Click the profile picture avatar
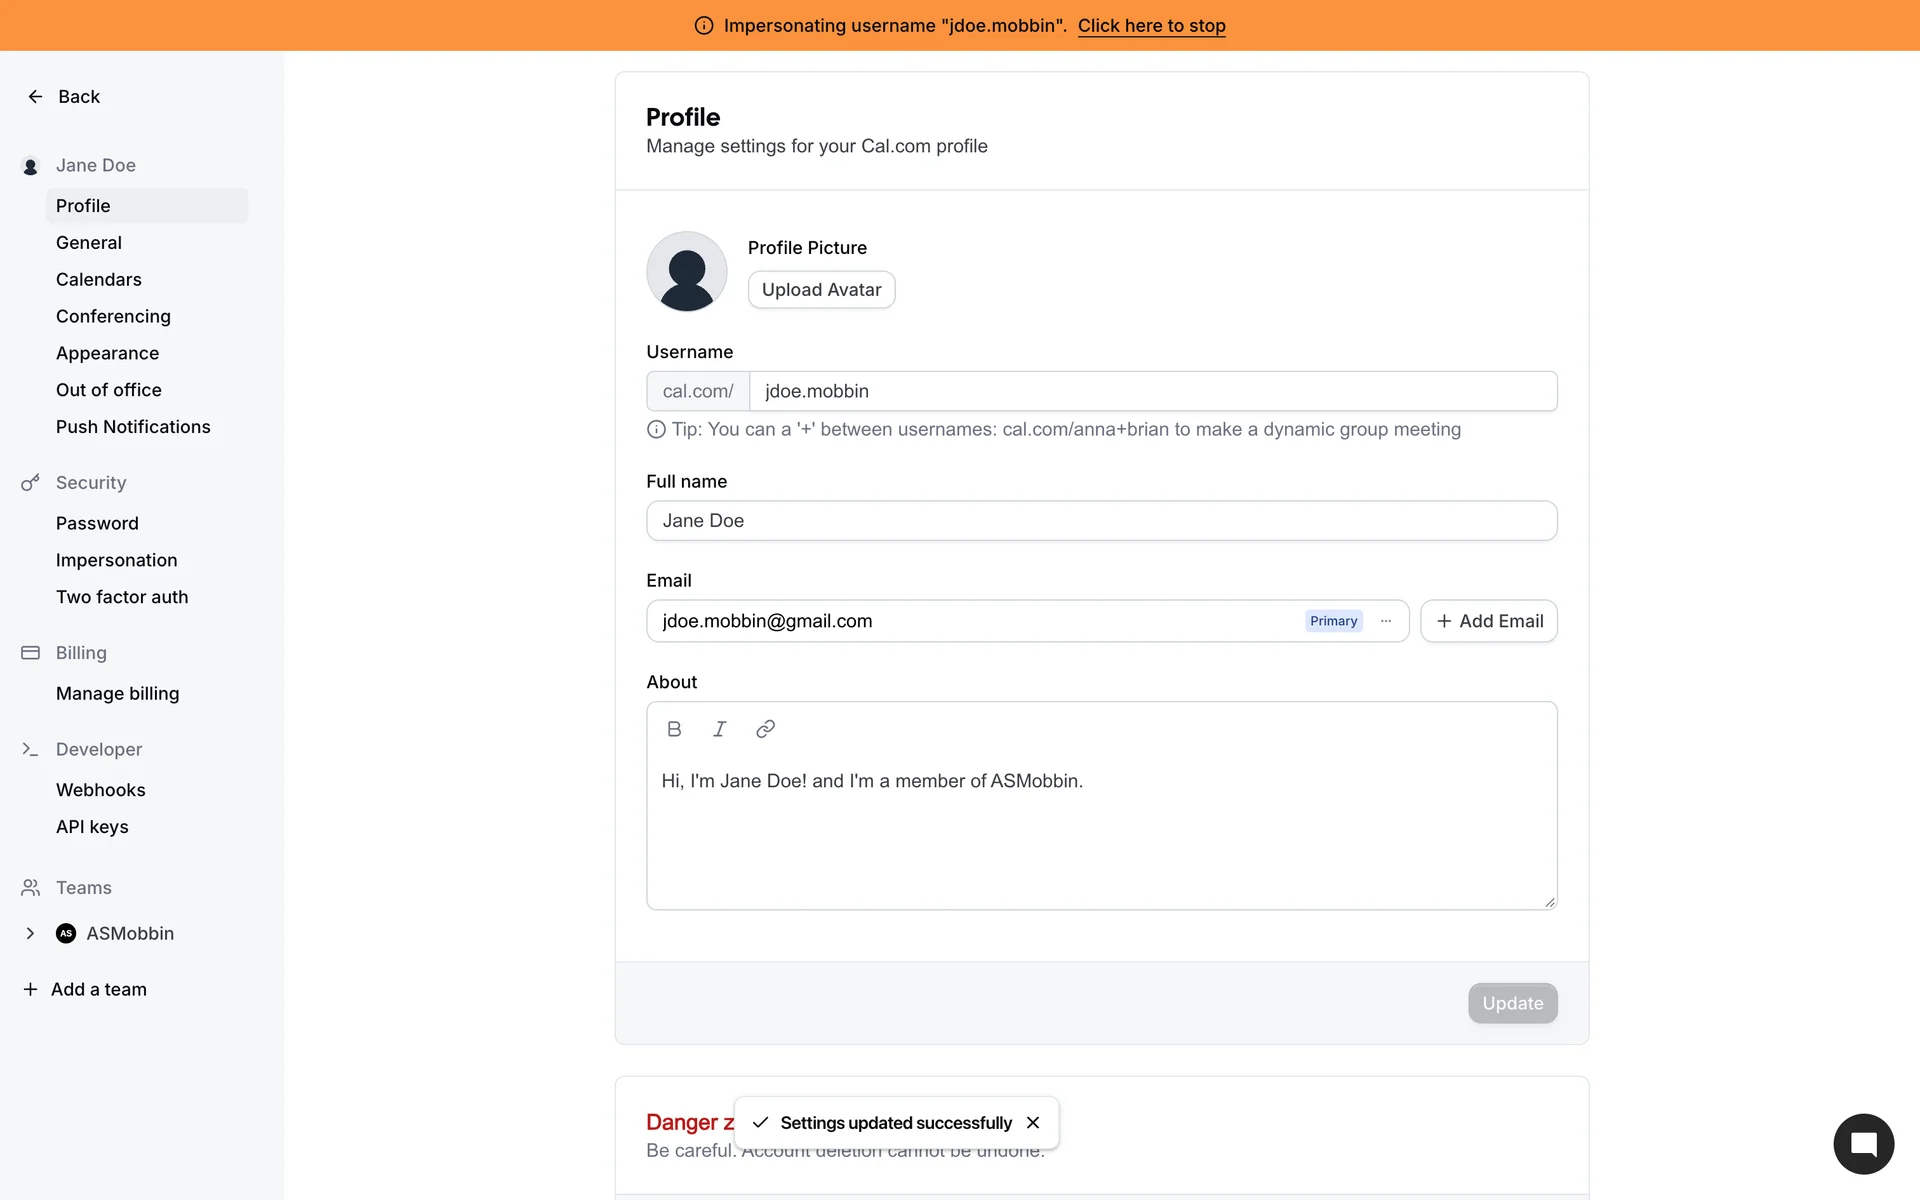Image resolution: width=1920 pixels, height=1200 pixels. click(x=686, y=271)
